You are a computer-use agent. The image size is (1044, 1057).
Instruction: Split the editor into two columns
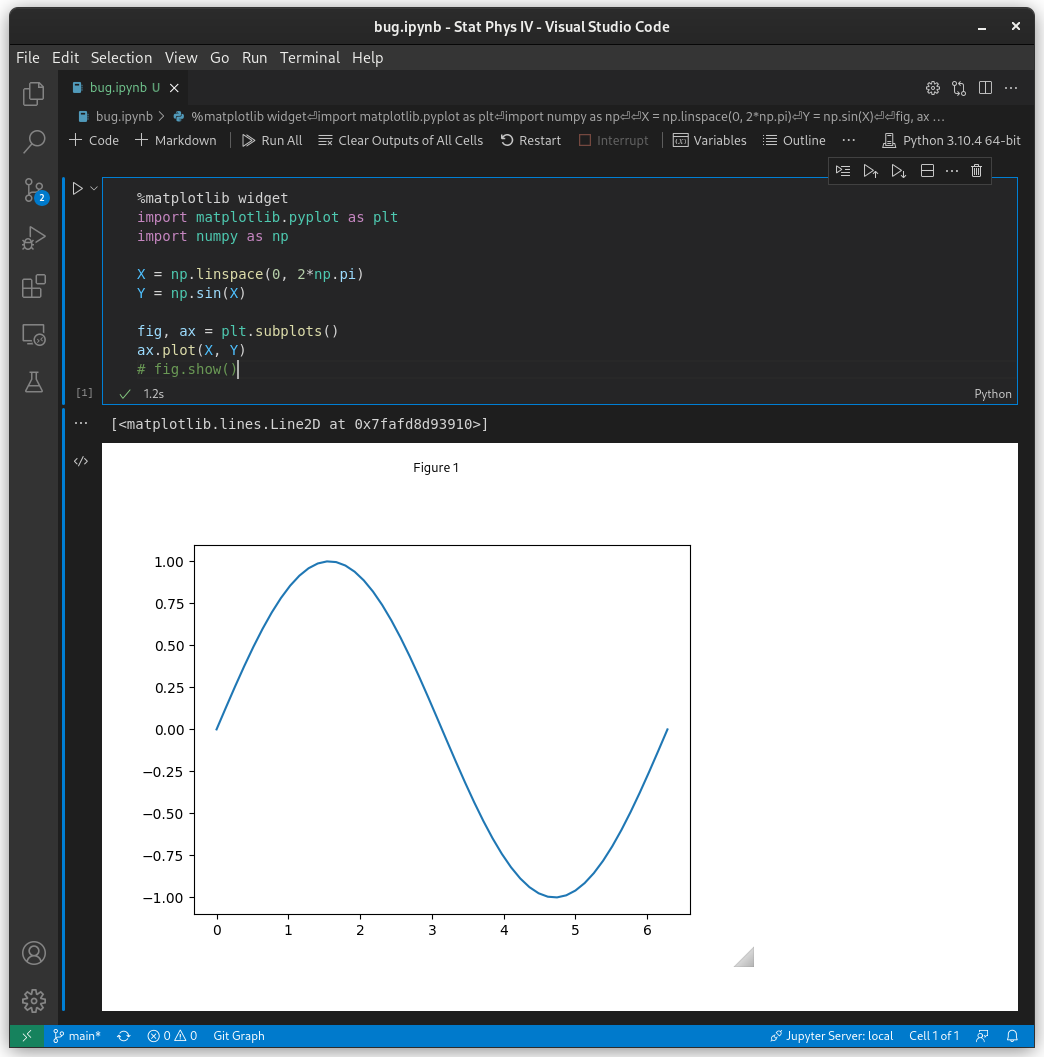coord(985,88)
